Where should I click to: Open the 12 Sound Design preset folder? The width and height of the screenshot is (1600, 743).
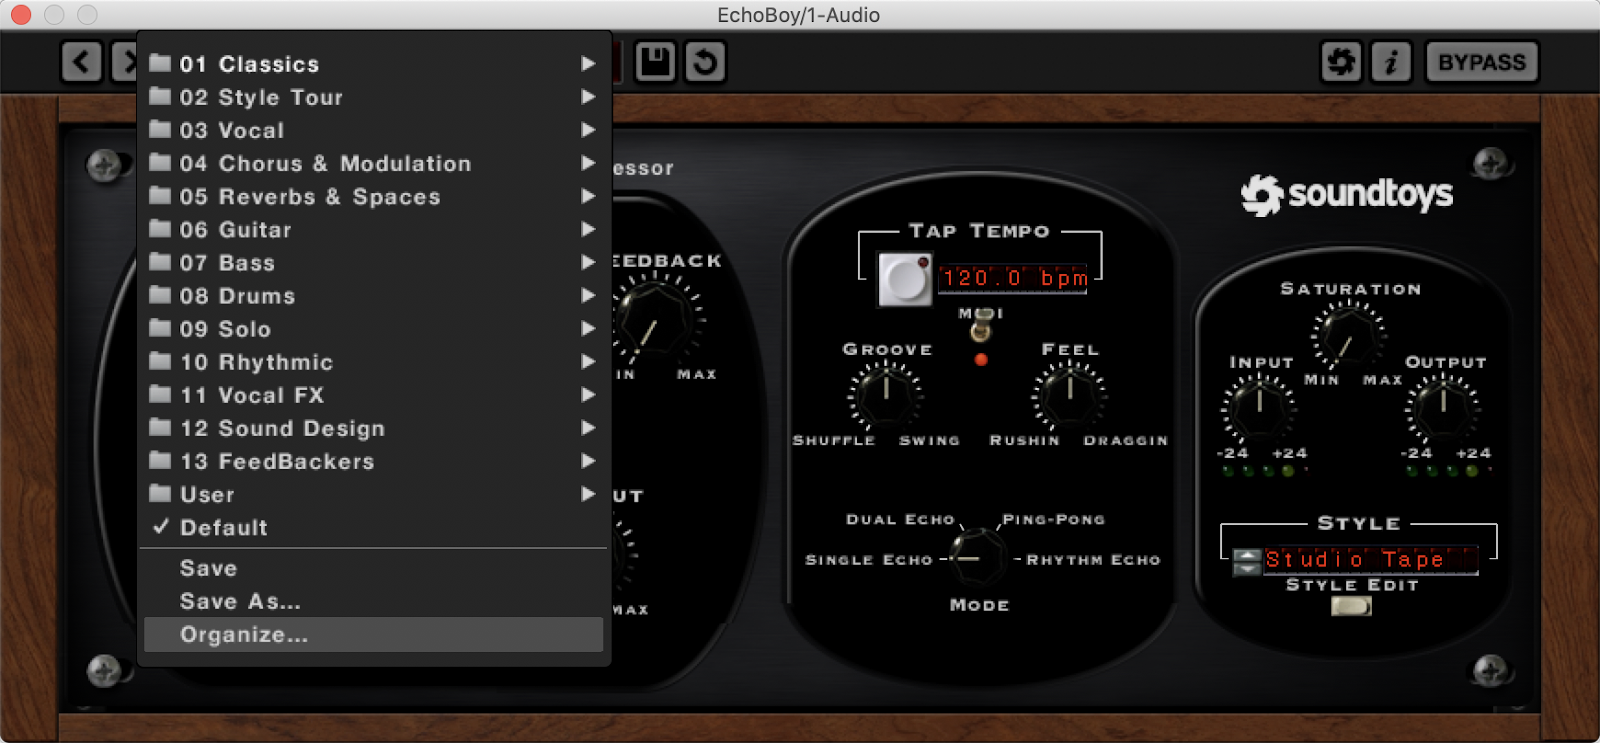click(374, 427)
